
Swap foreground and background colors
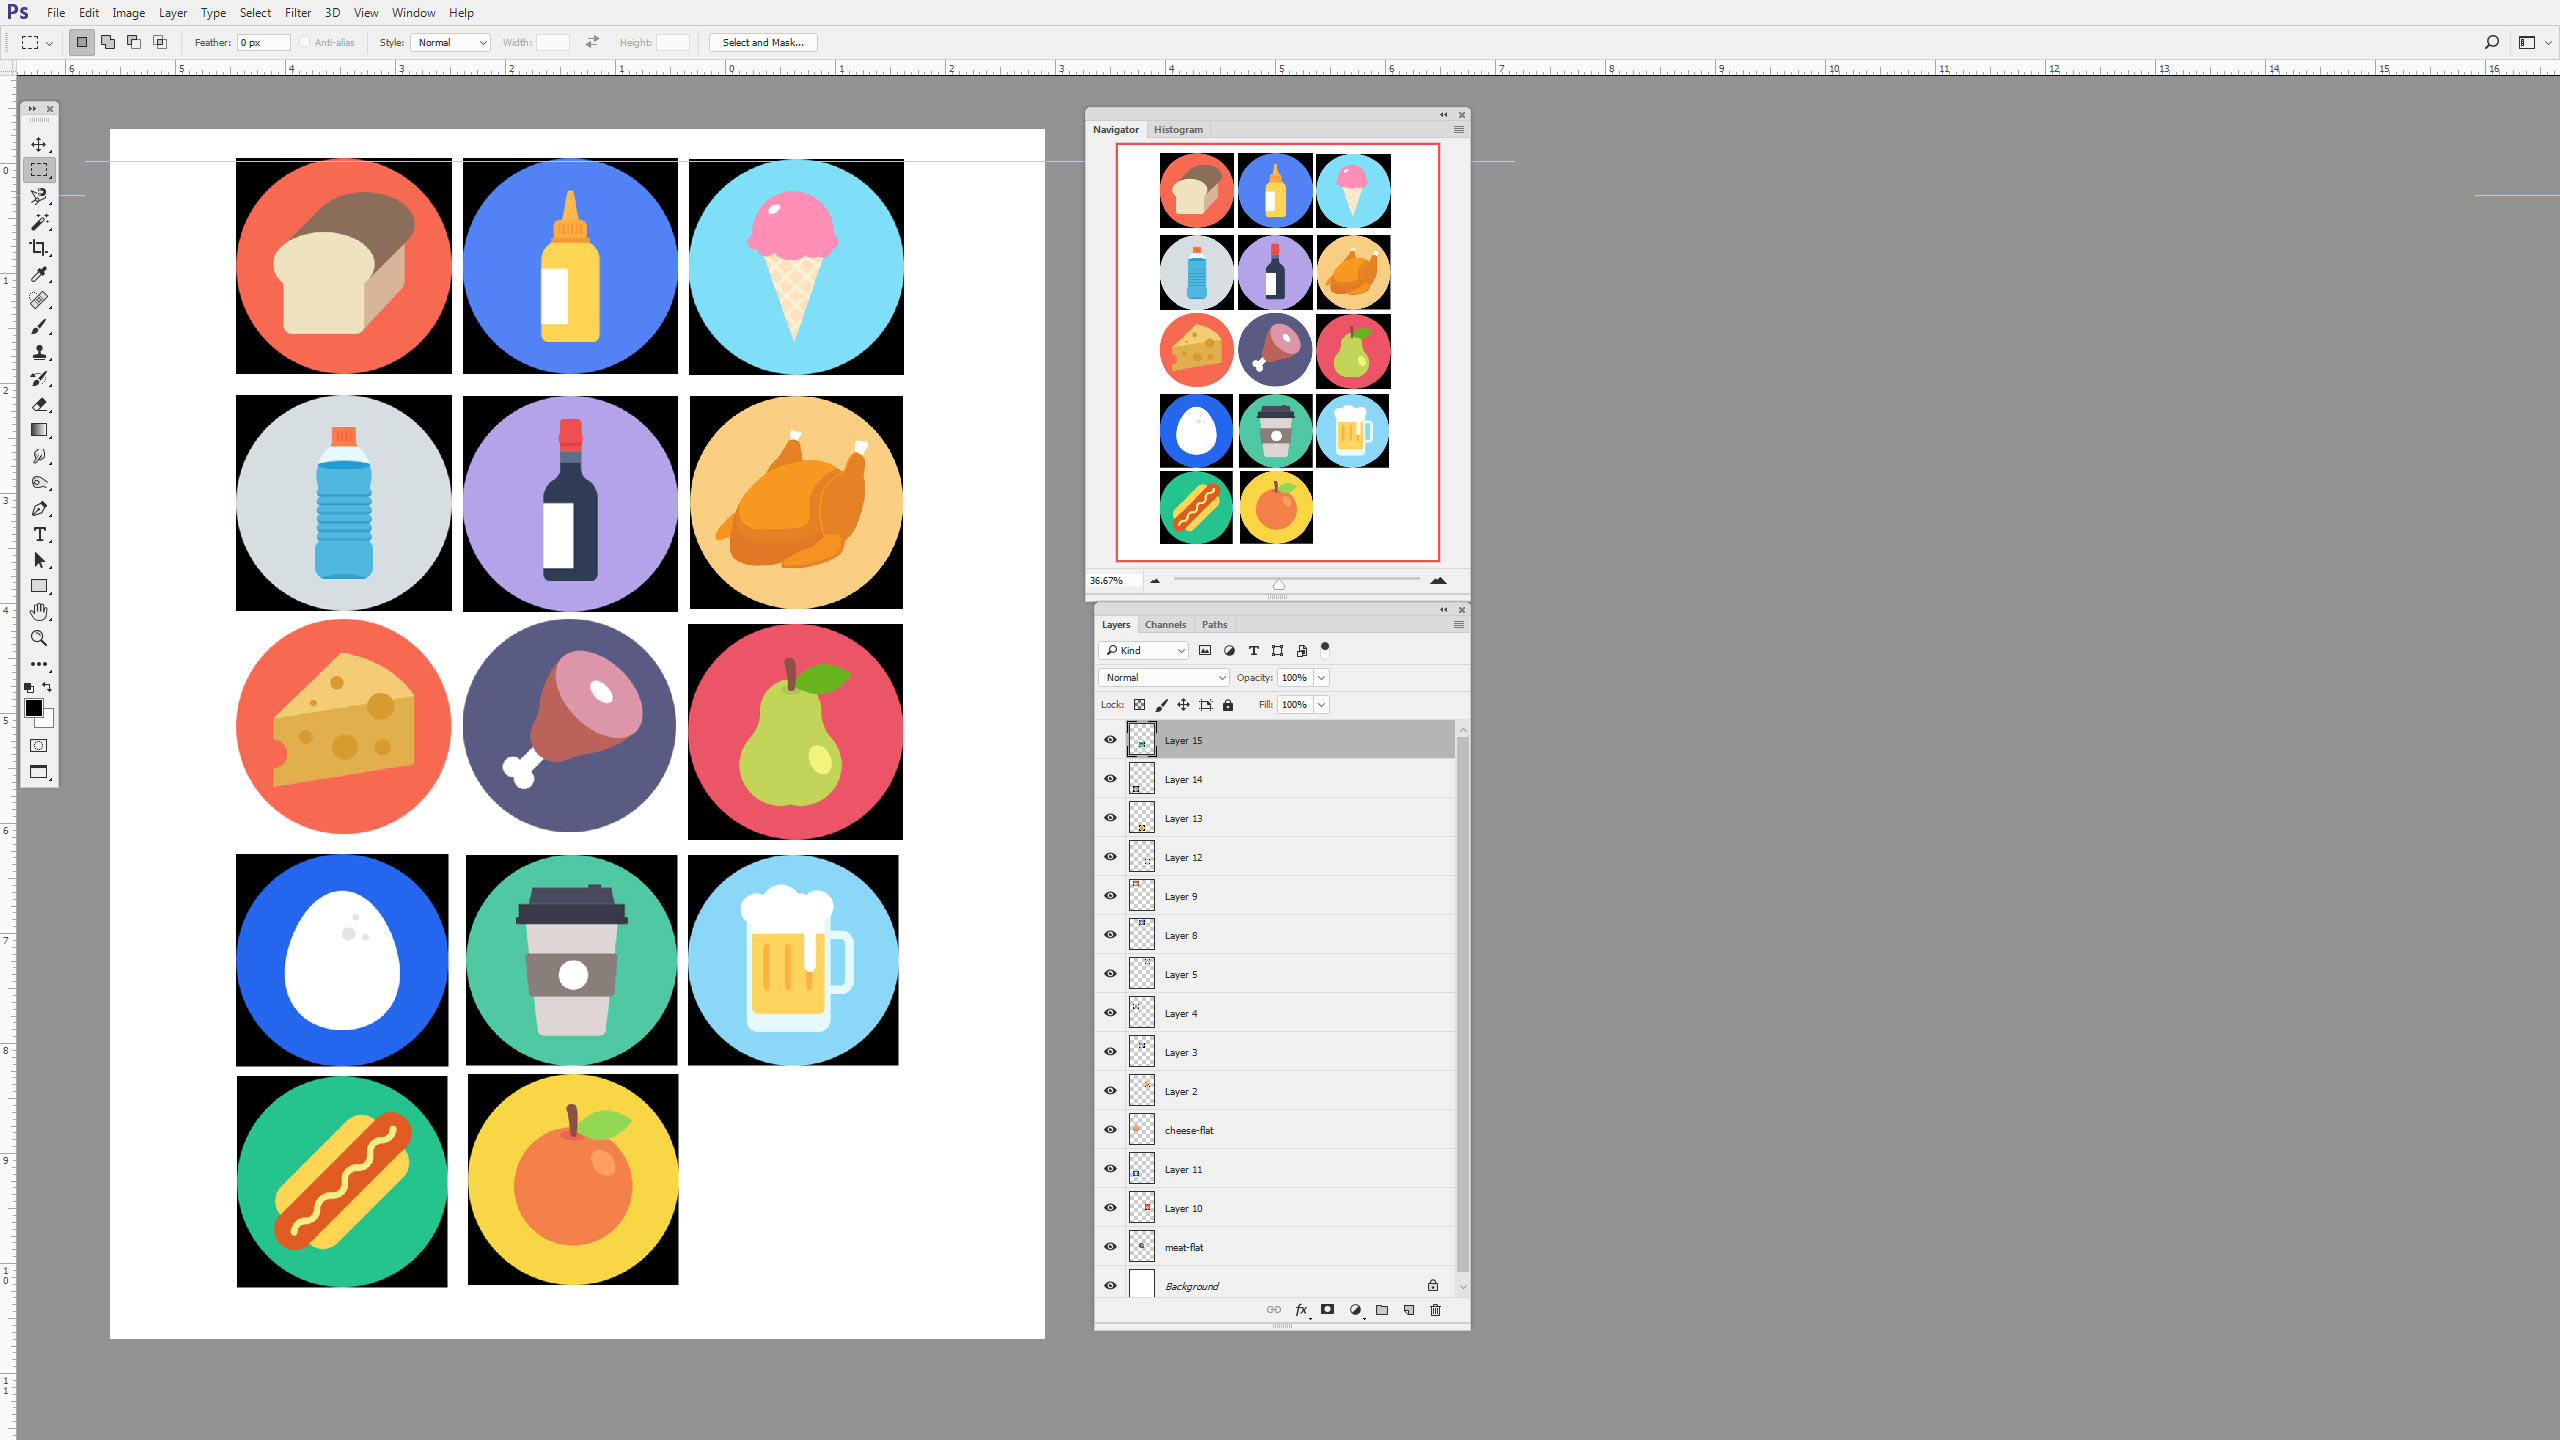coord(47,687)
